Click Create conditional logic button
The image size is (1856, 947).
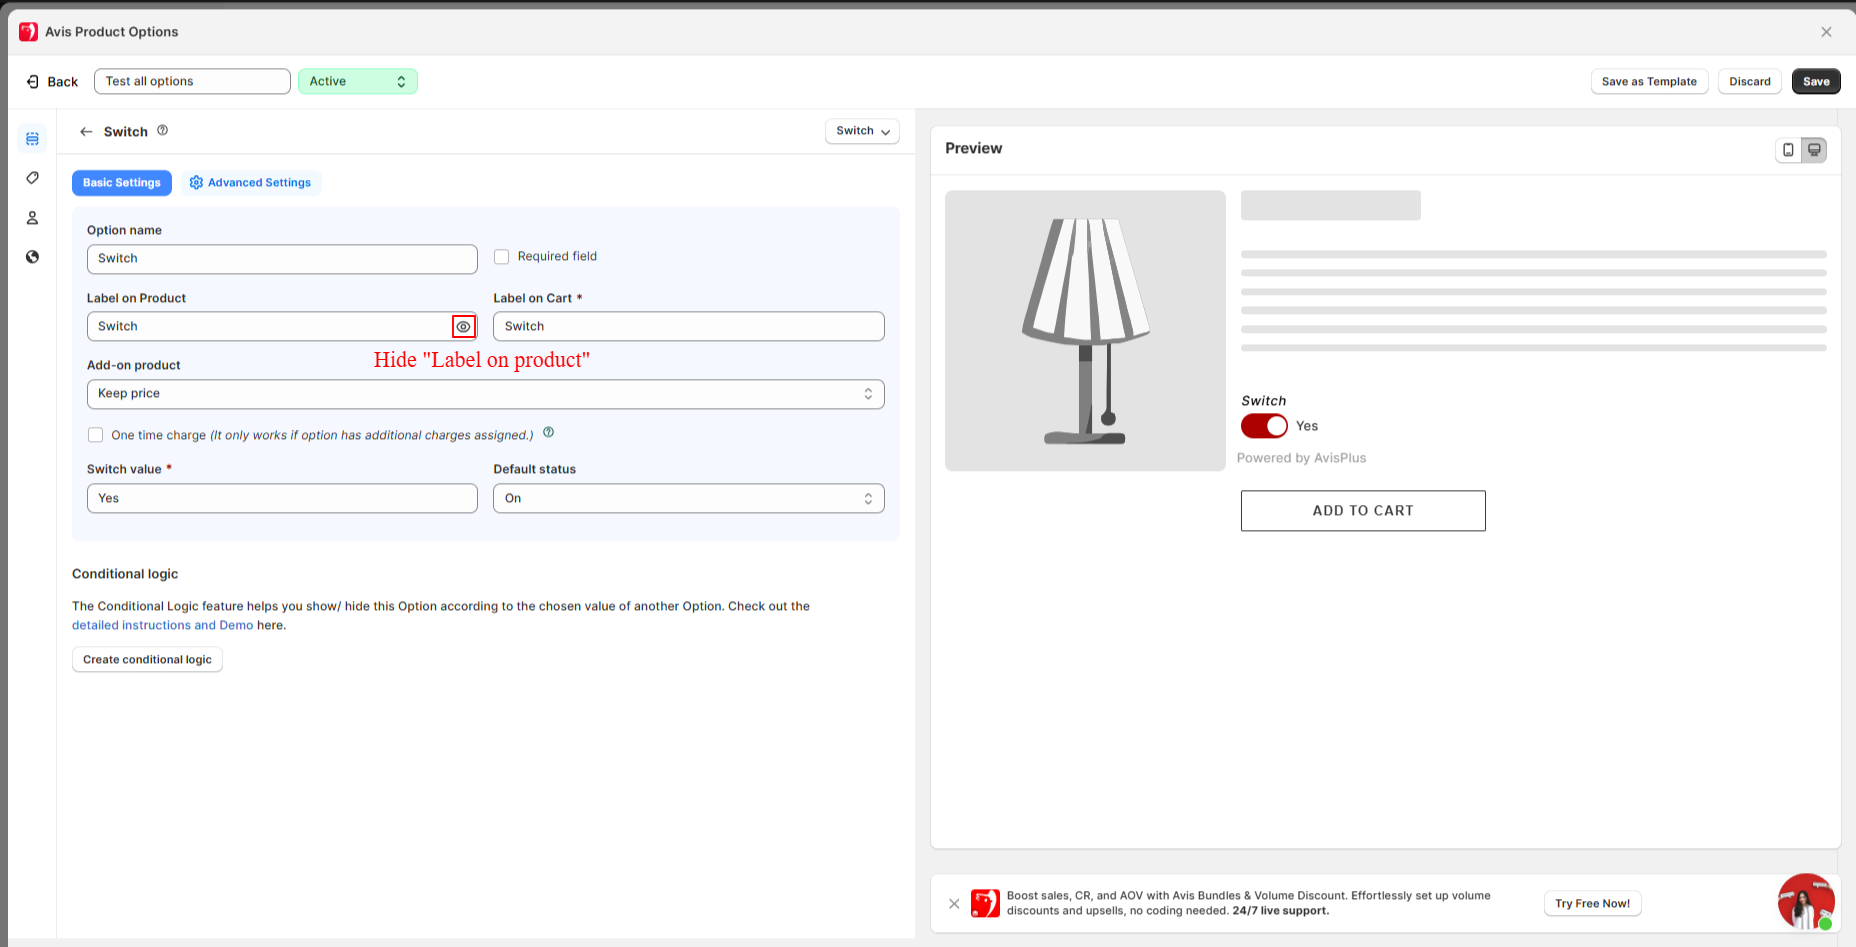click(x=147, y=660)
